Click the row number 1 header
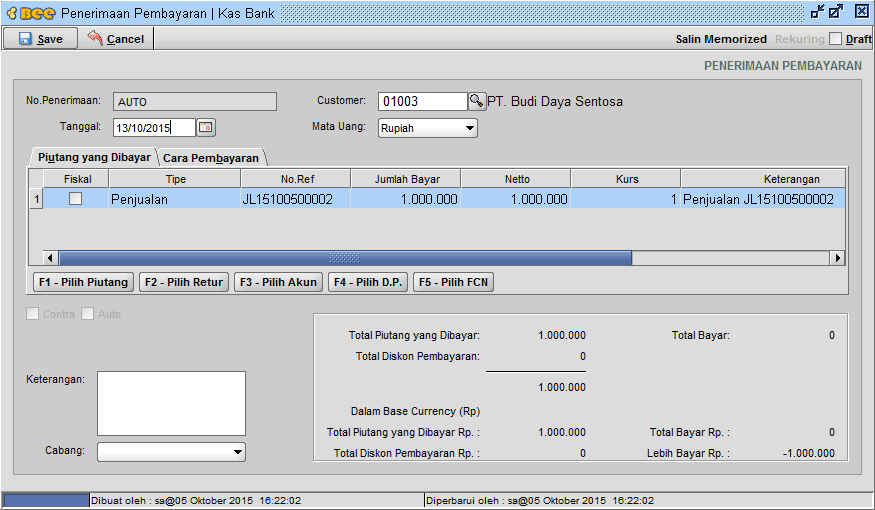The image size is (875, 510). (x=36, y=199)
